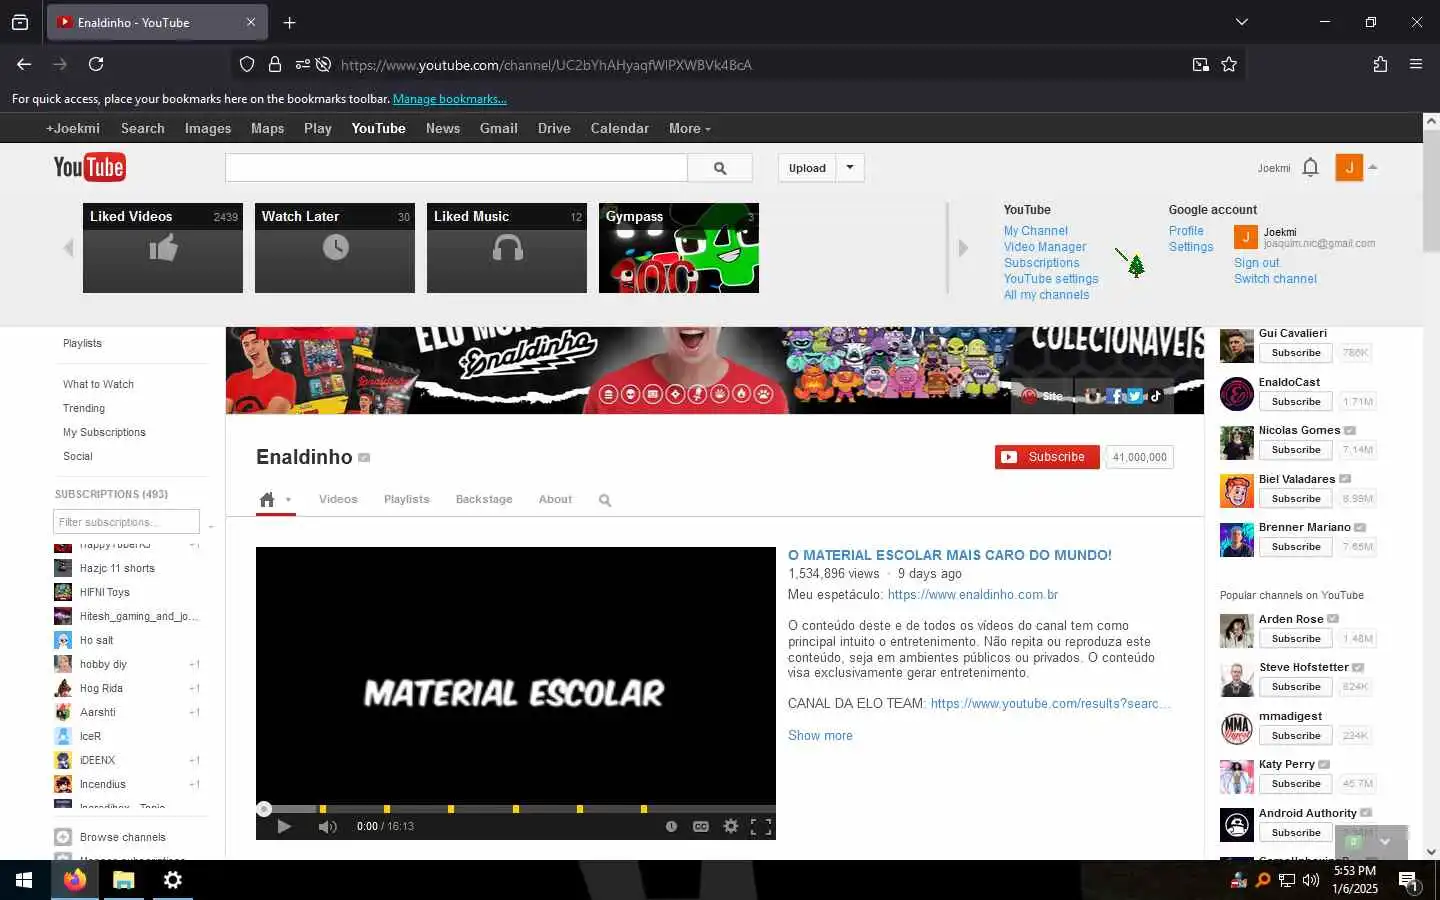Bookmark this page with the star
This screenshot has height=900, width=1440.
coord(1229,64)
